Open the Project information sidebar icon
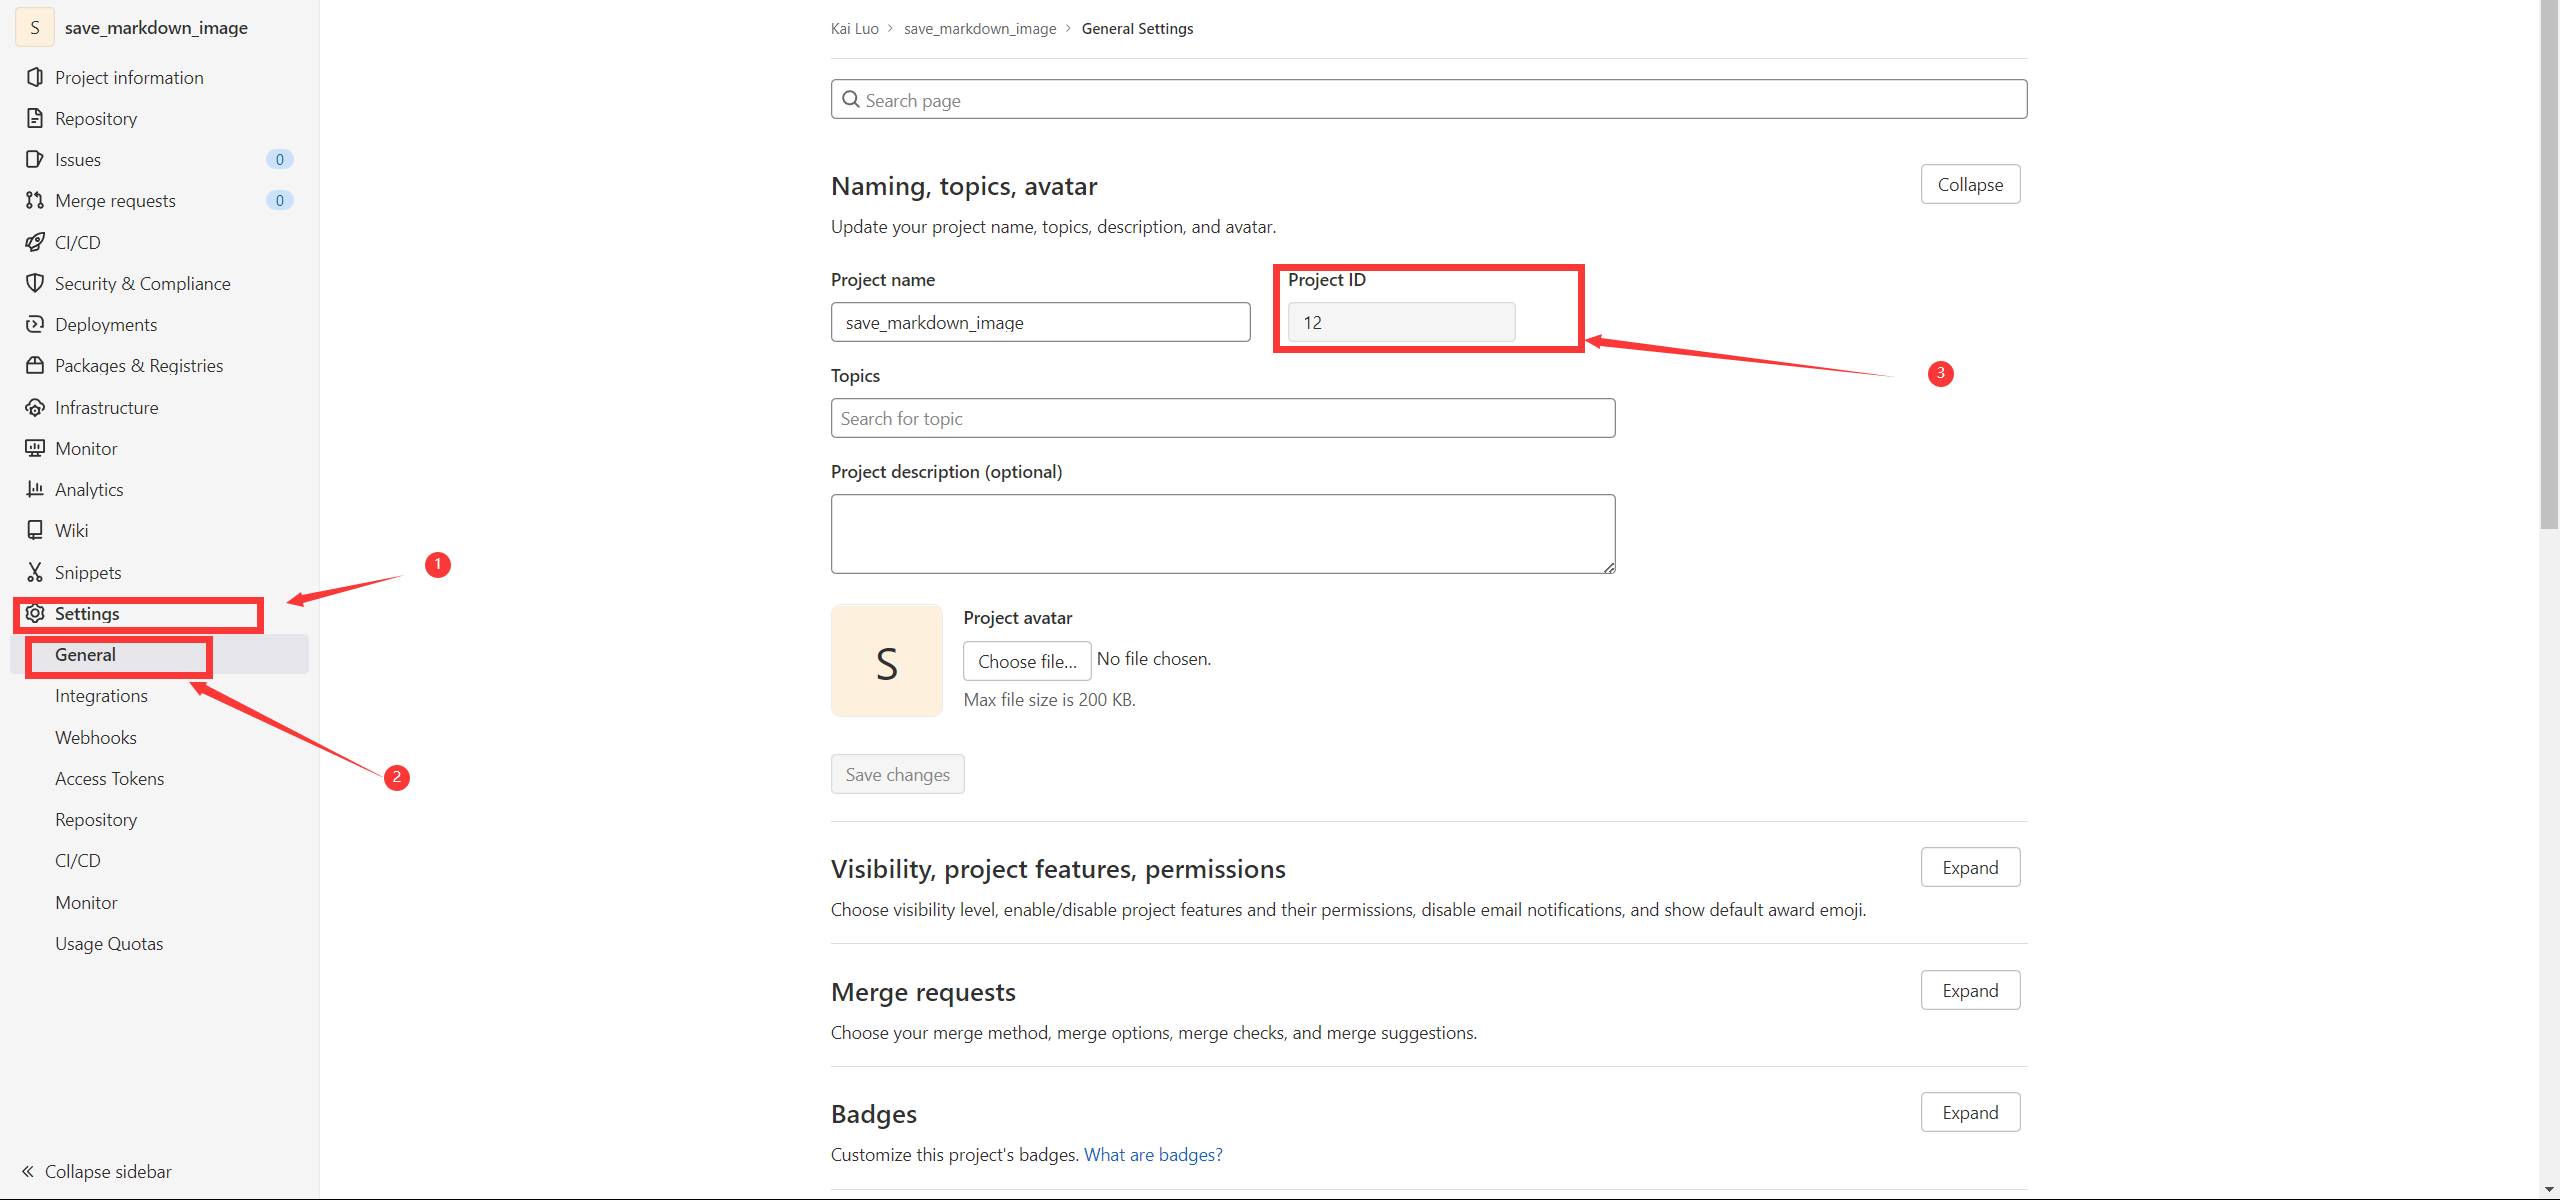The height and width of the screenshot is (1200, 2560). click(35, 77)
